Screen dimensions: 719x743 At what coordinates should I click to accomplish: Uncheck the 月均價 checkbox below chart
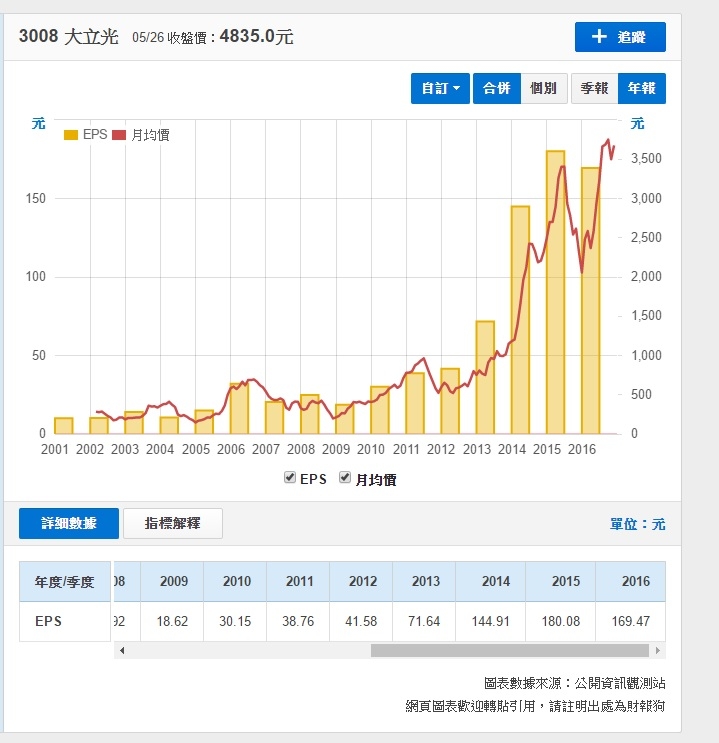(x=345, y=478)
